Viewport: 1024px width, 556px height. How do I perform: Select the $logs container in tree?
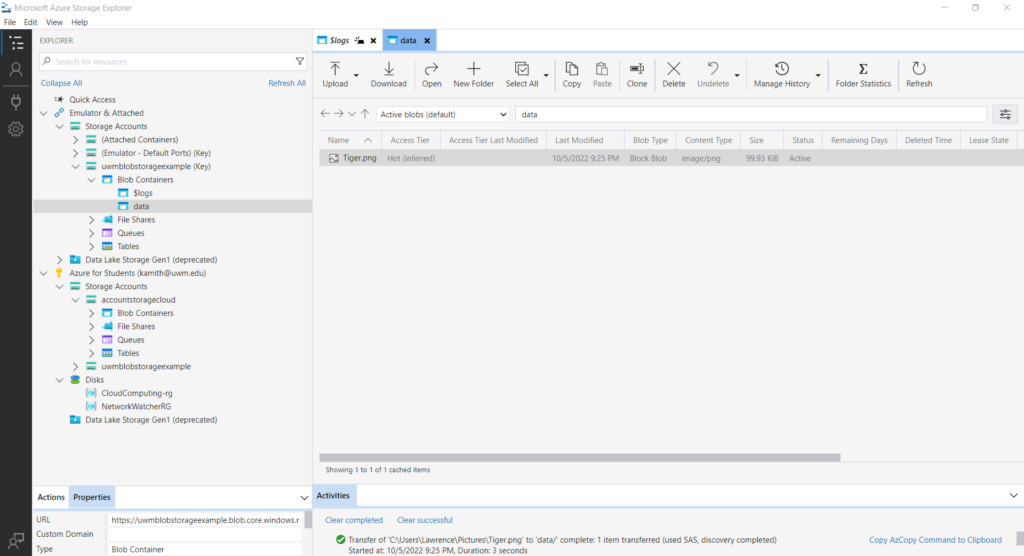(142, 193)
